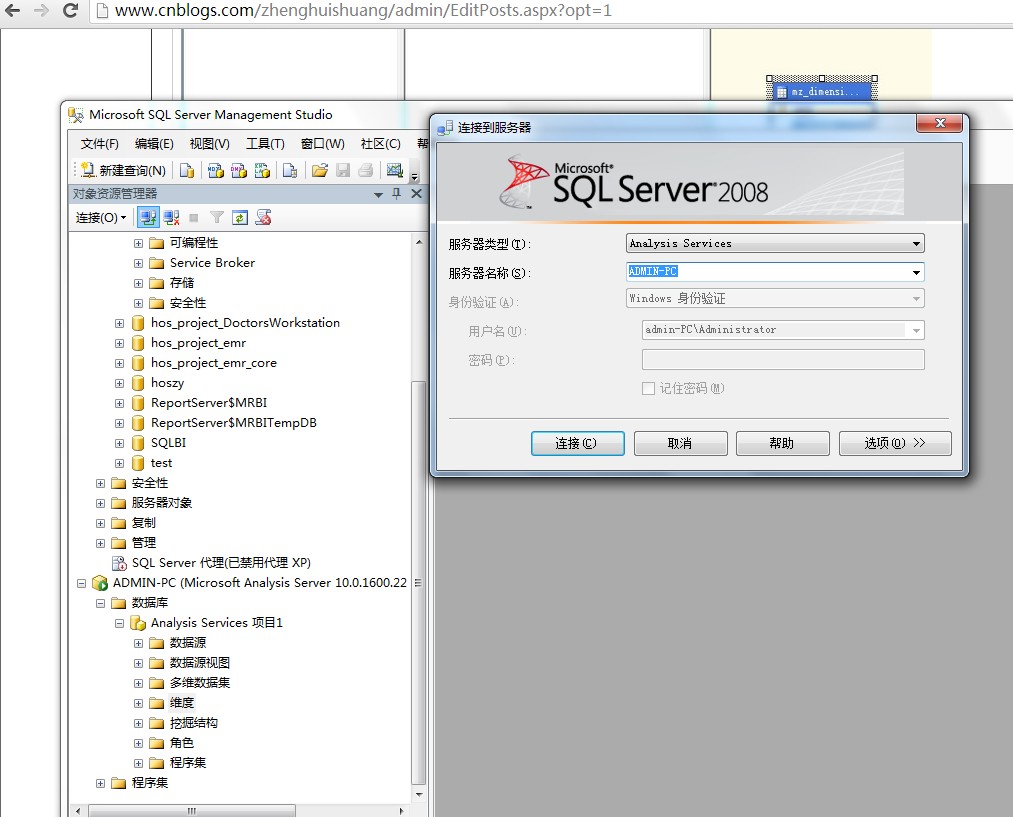Open the 服务器名称 dropdown arrow
The image size is (1013, 817).
[x=916, y=273]
